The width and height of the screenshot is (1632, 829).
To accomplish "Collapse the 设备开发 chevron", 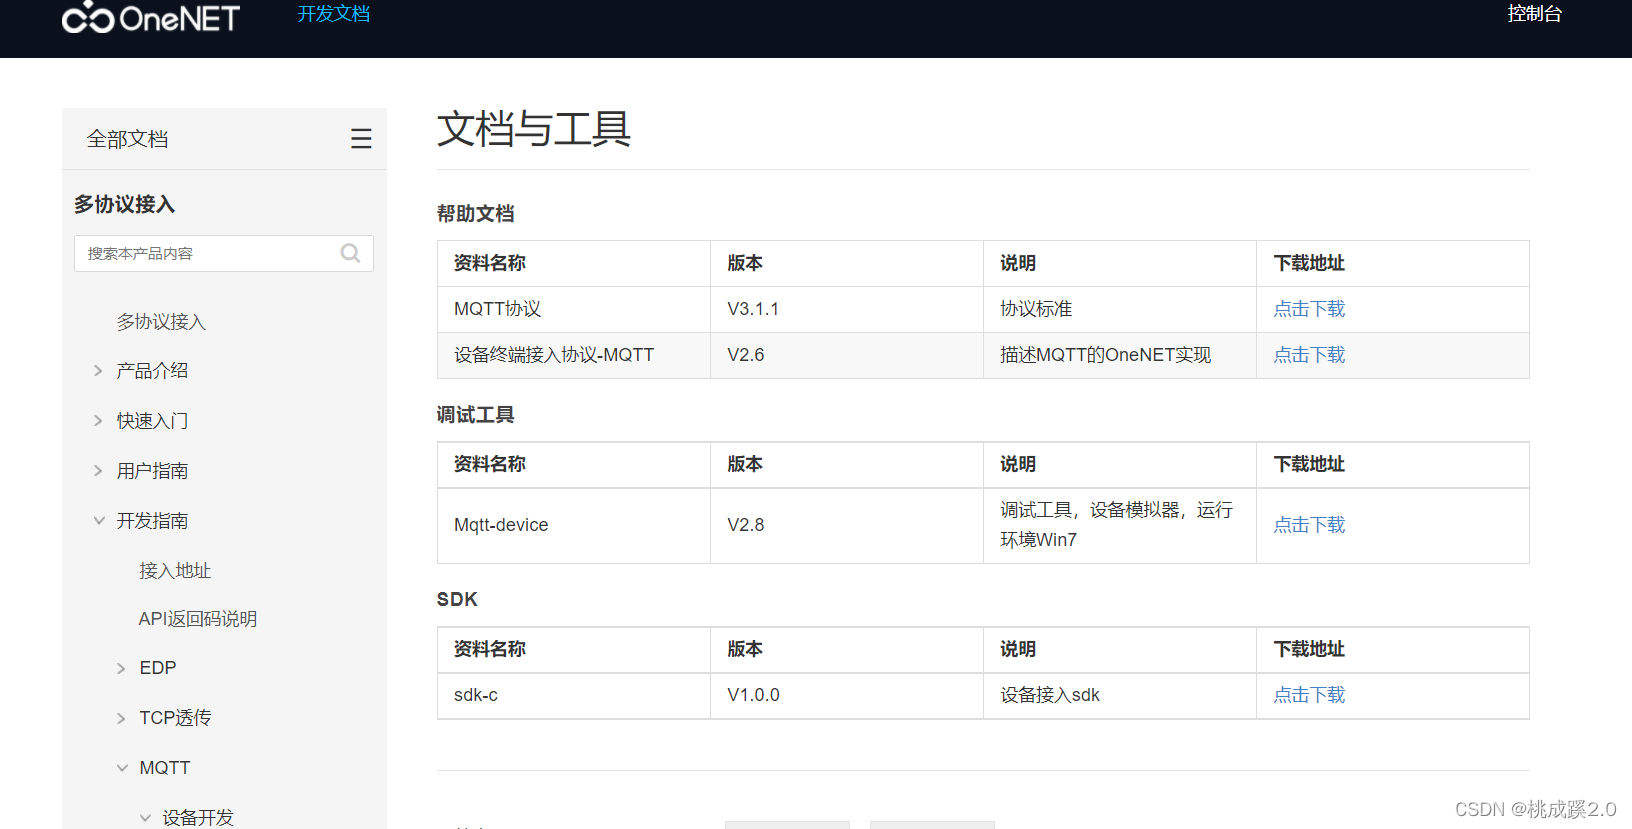I will [145, 818].
